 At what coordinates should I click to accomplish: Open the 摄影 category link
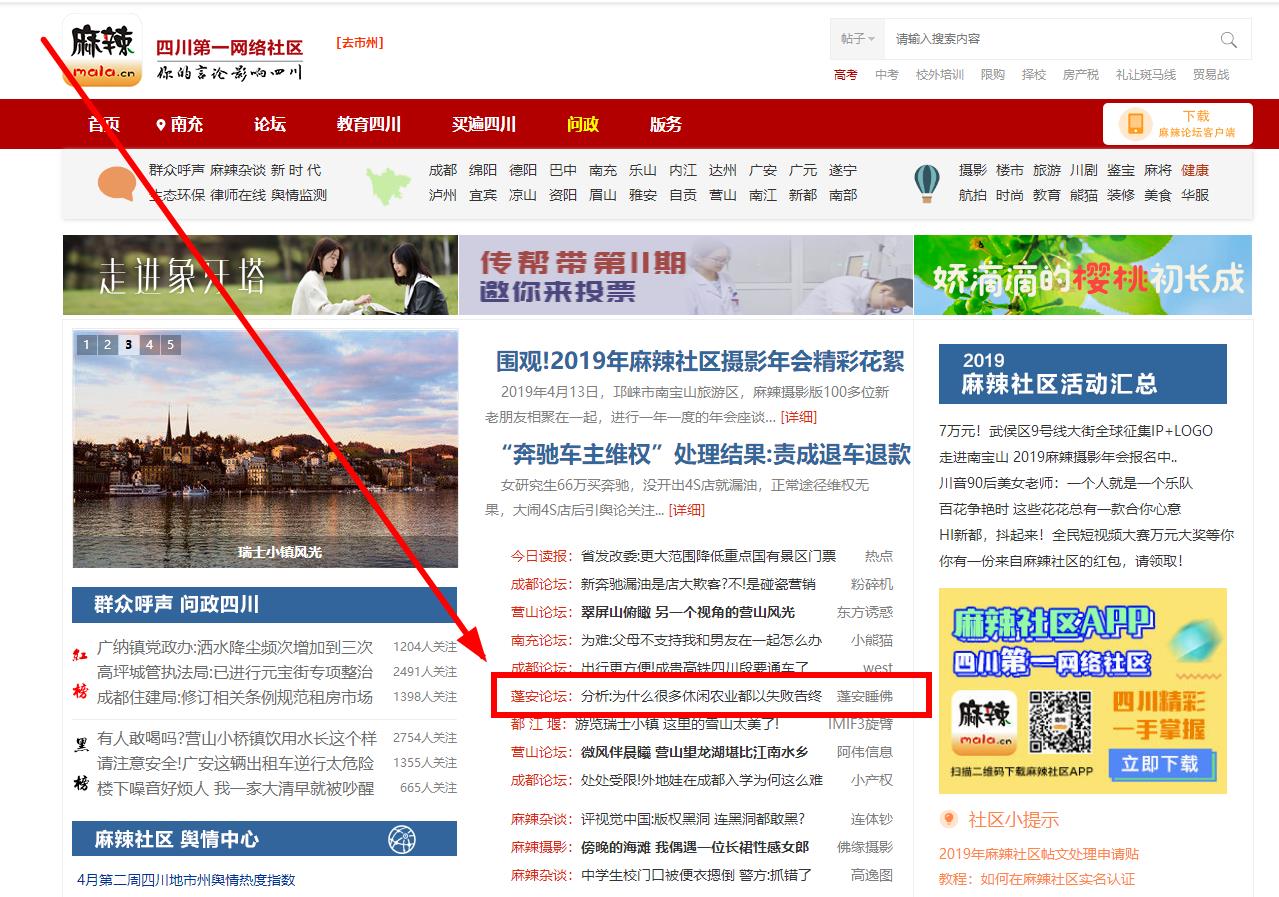tap(973, 170)
